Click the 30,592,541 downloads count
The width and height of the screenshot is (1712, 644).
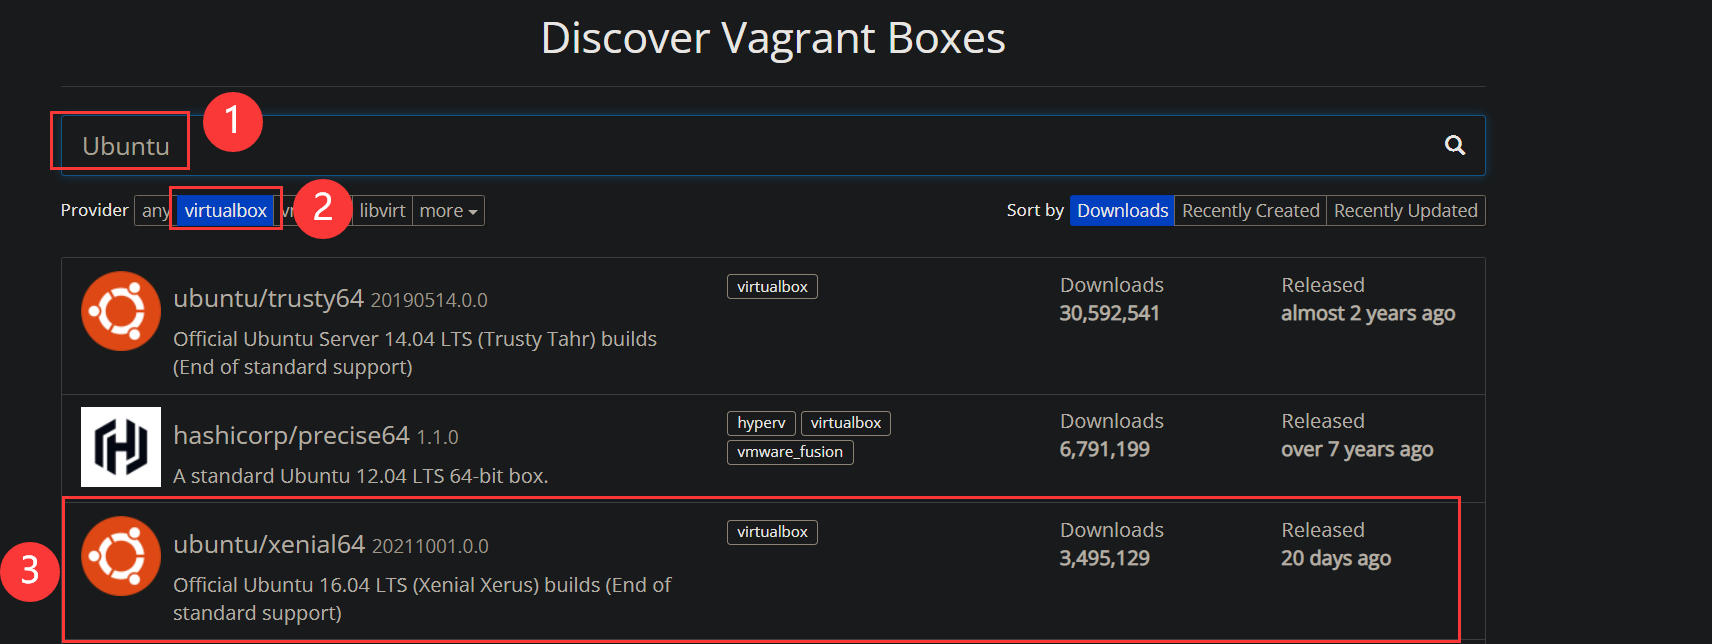click(x=1109, y=313)
